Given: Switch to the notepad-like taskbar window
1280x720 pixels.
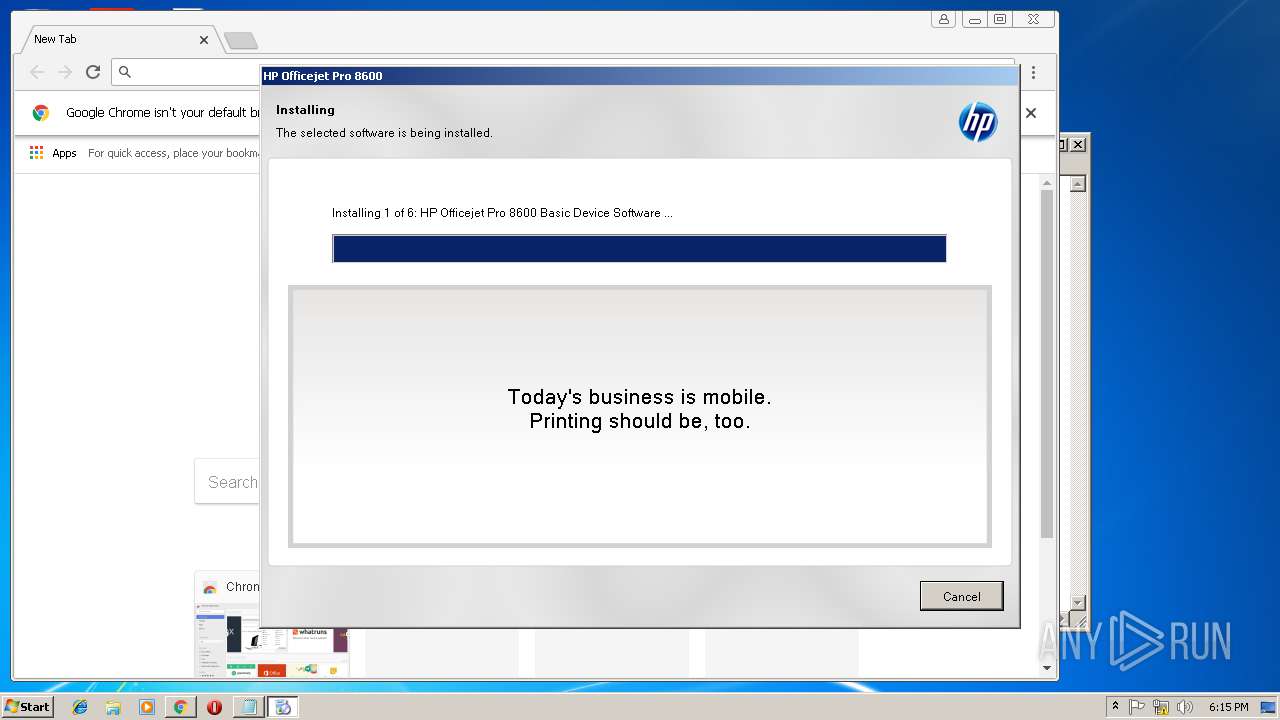Looking at the screenshot, I should (248, 707).
